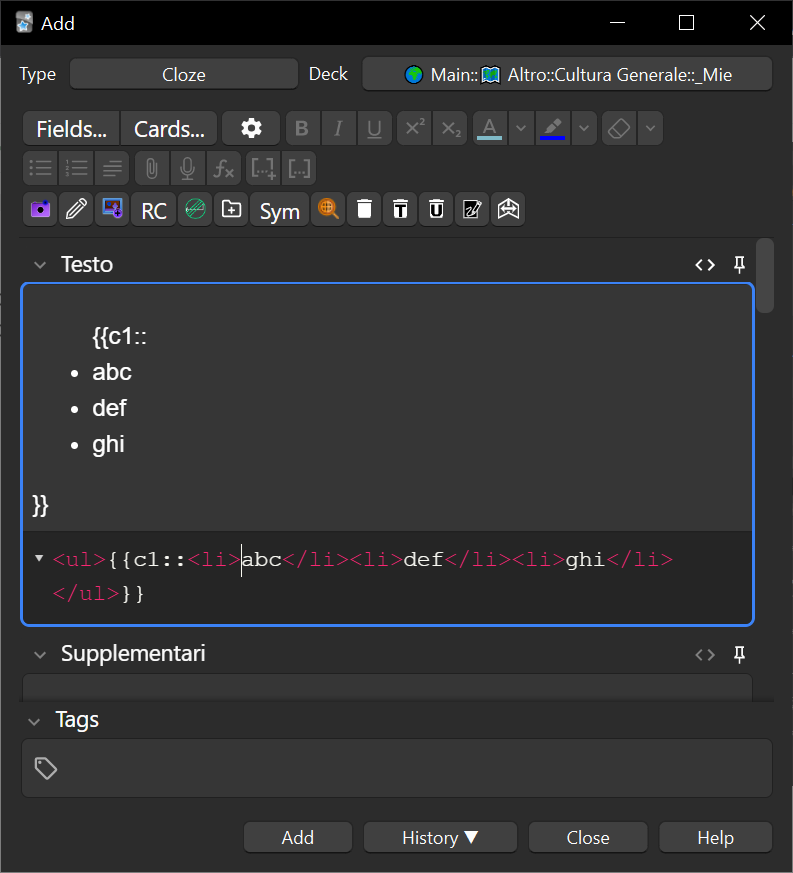Toggle bold formatting

click(x=302, y=129)
